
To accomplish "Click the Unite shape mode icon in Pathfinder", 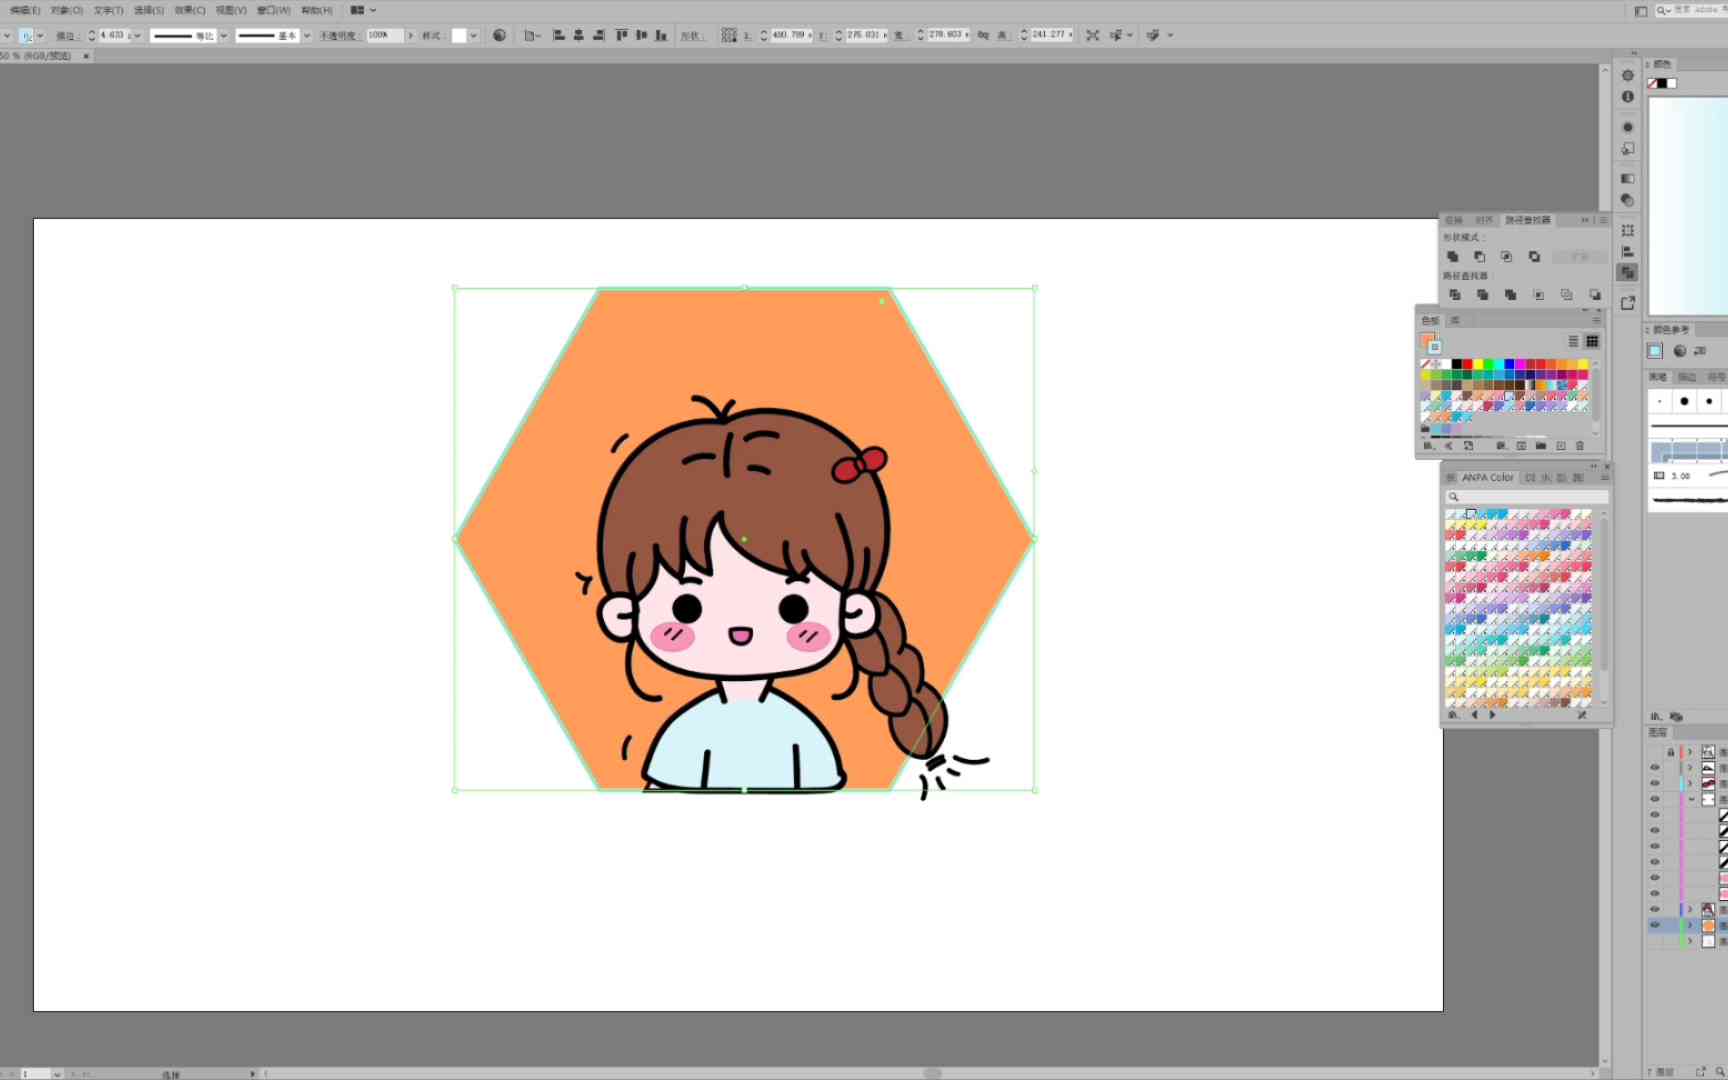I will [x=1453, y=257].
